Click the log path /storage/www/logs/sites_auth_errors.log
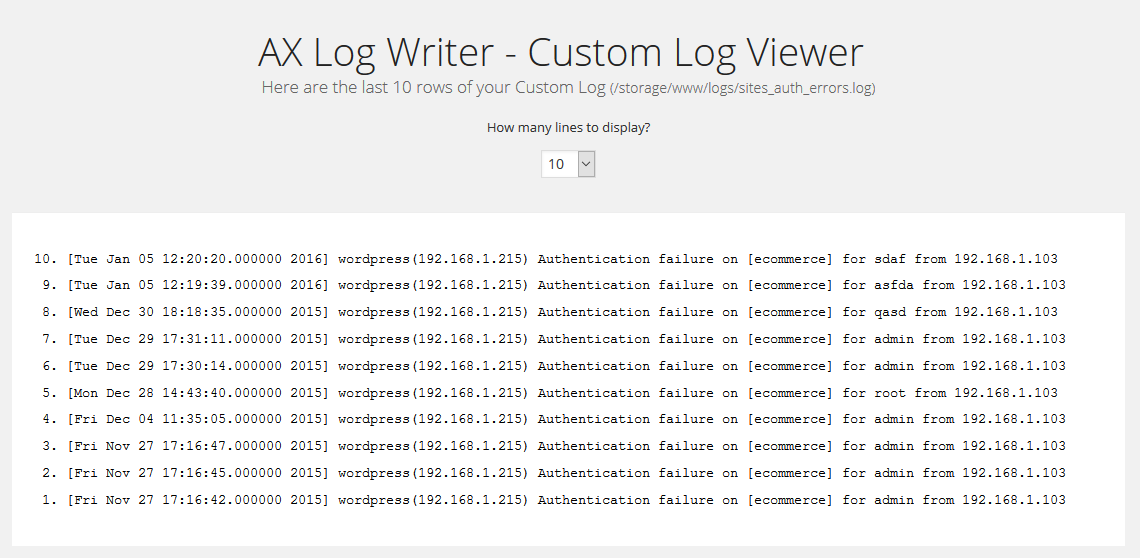 point(742,88)
